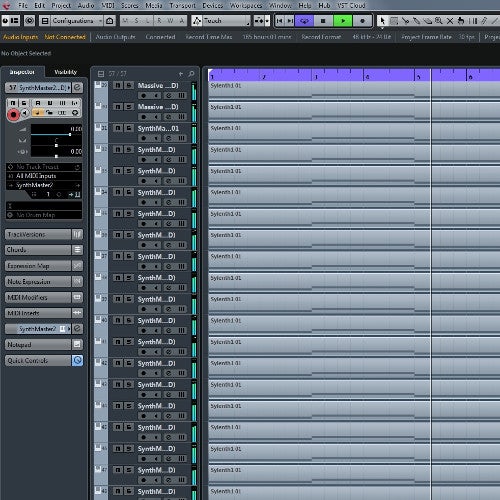Toggle Solo in the inspector track controls
The width and height of the screenshot is (500, 500).
[24, 103]
